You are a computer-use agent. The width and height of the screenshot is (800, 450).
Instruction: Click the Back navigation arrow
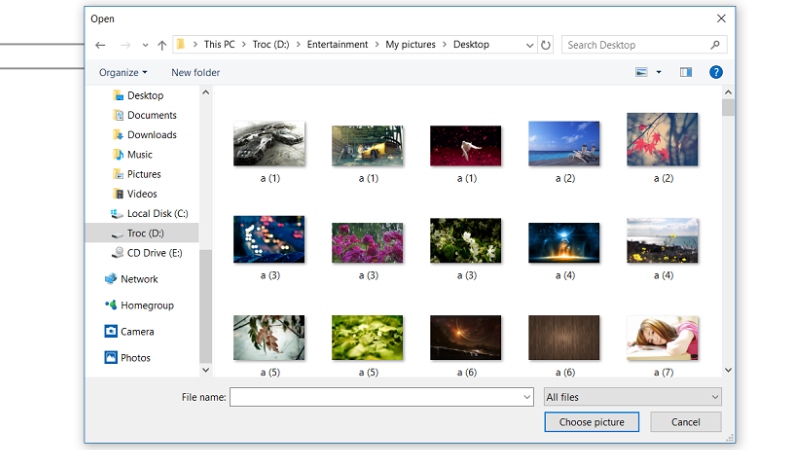[x=100, y=45]
